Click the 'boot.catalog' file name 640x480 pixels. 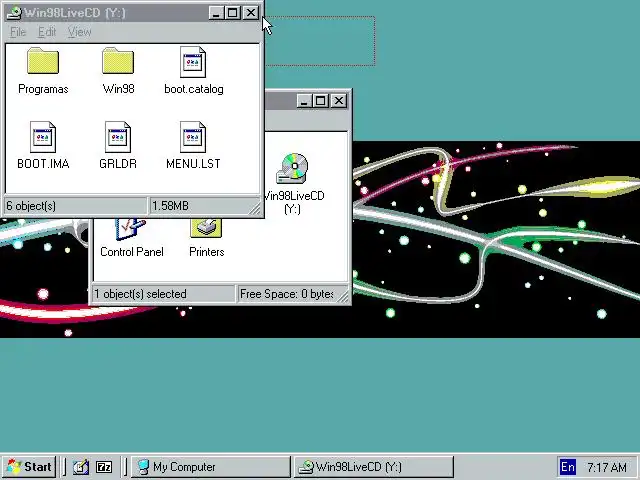[194, 89]
